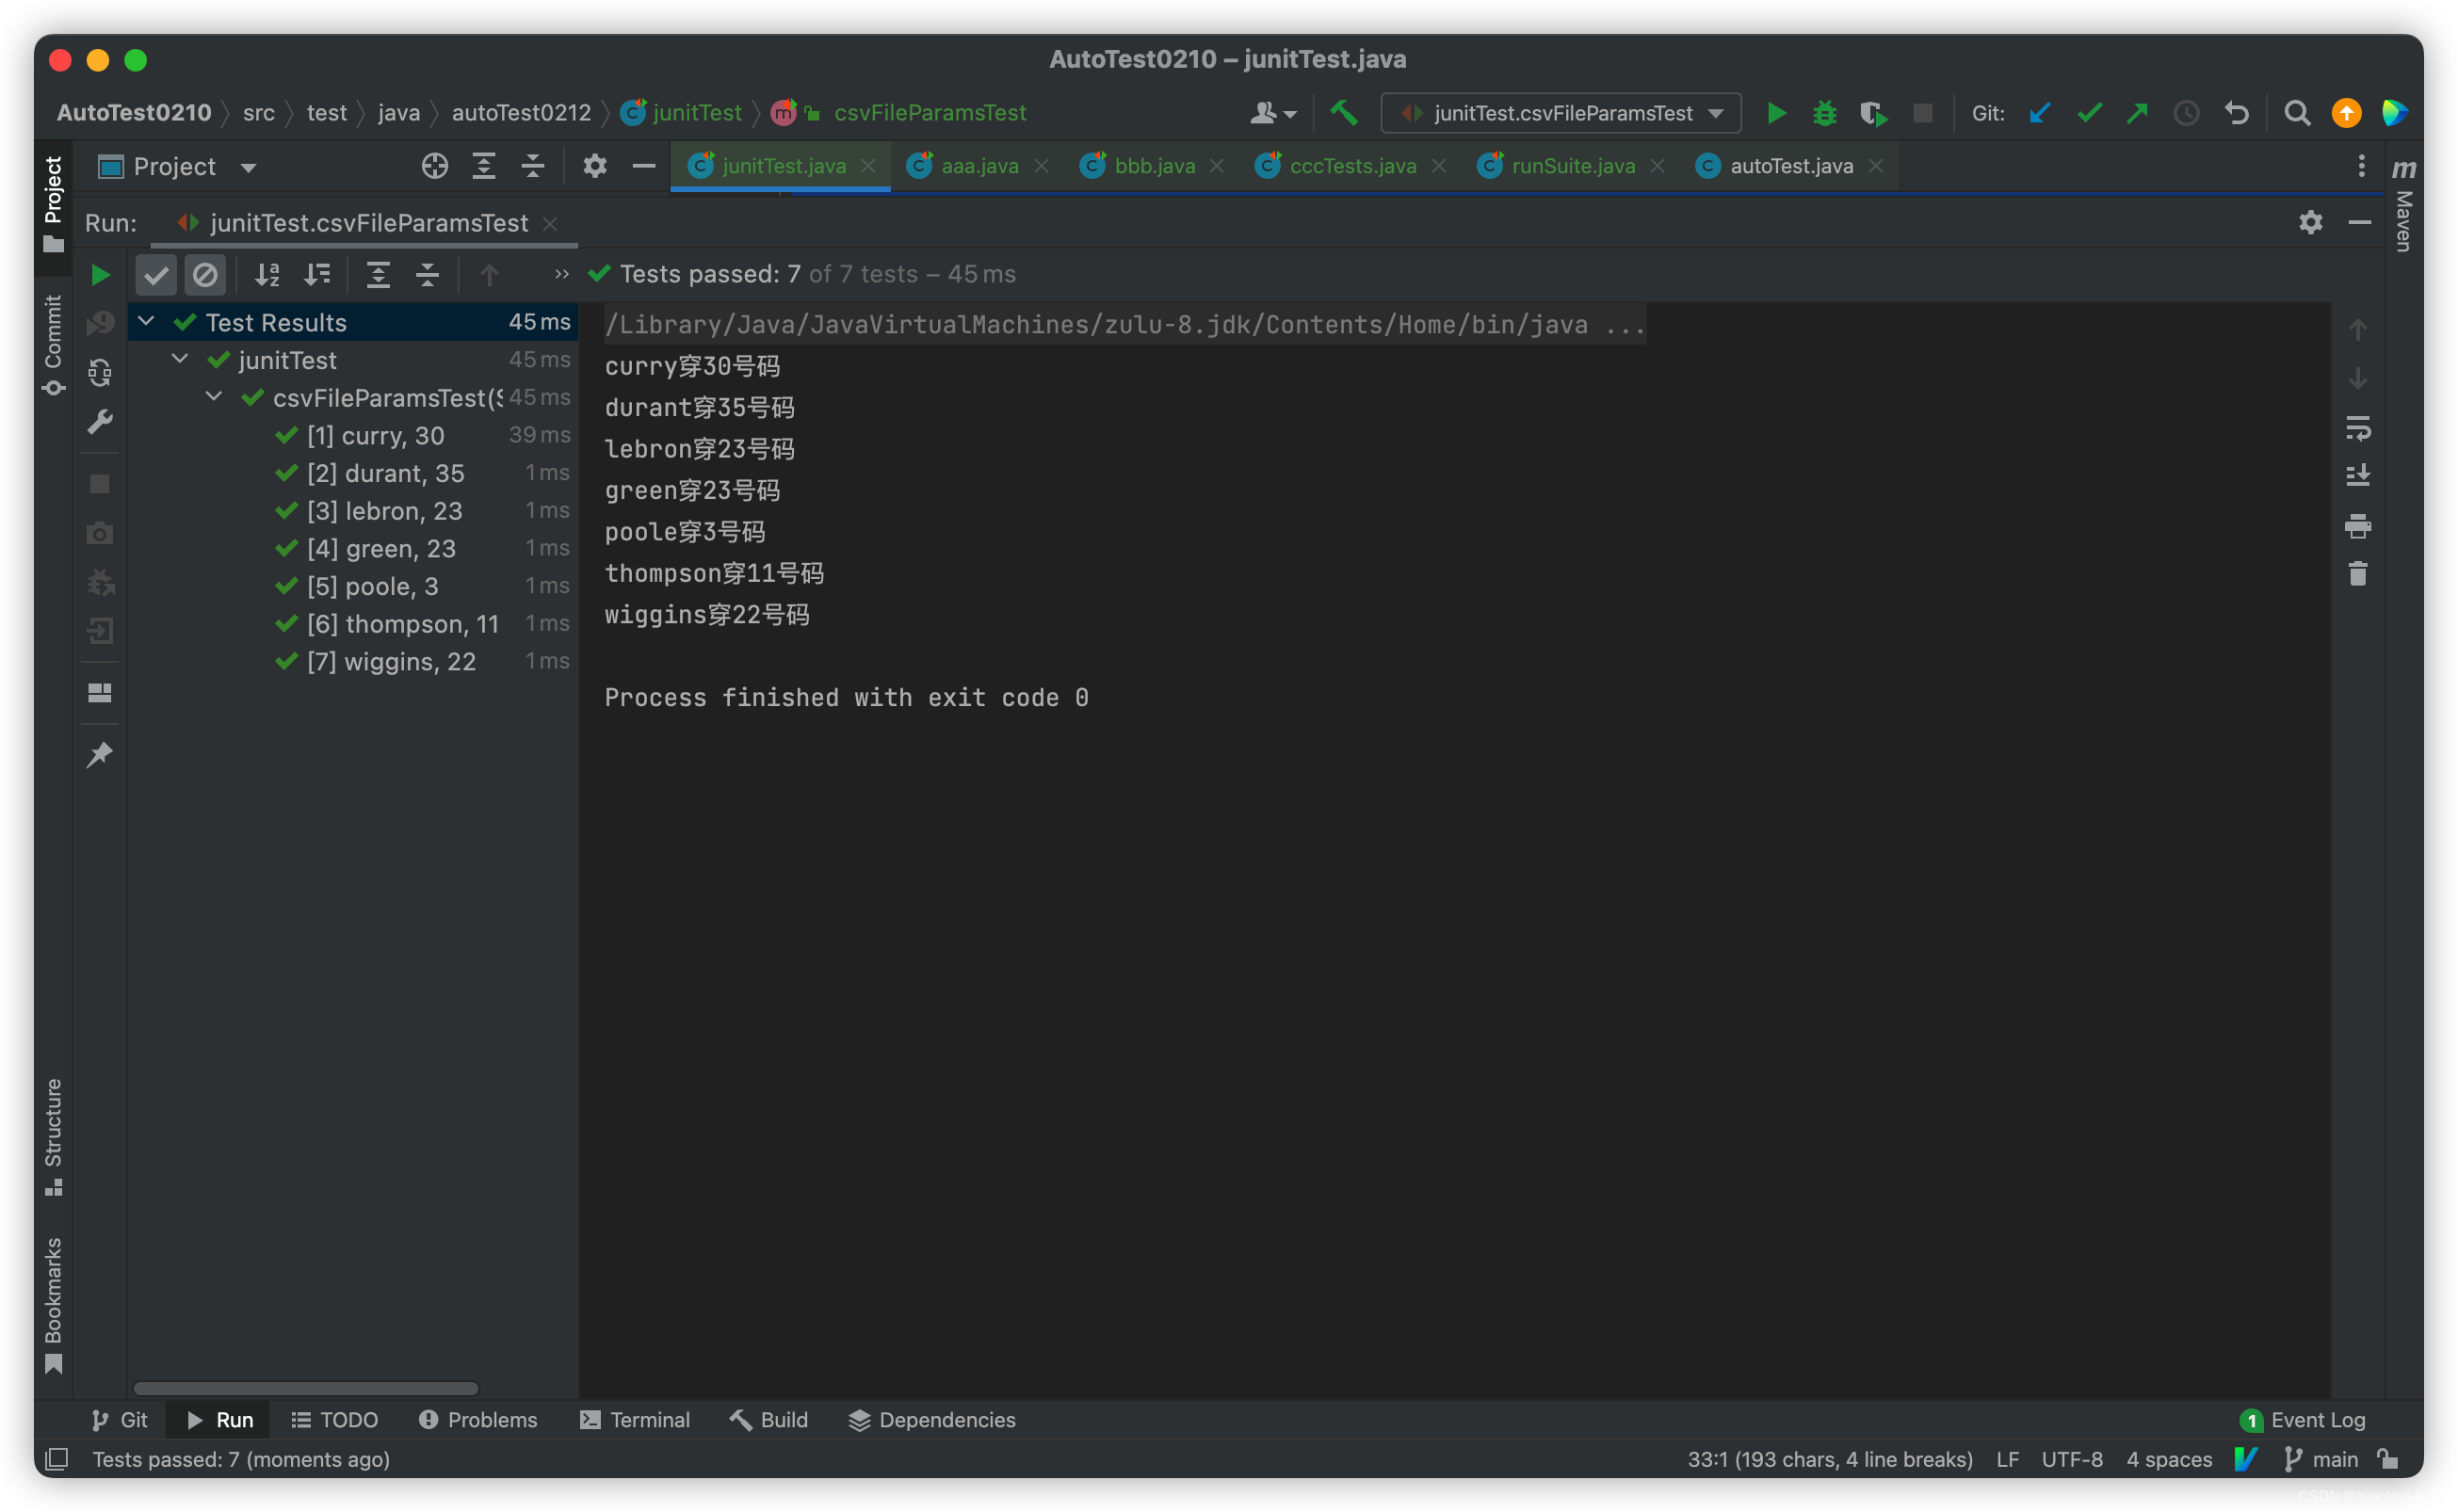Show more toolbar actions double-chevron
The height and width of the screenshot is (1512, 2458).
(562, 274)
